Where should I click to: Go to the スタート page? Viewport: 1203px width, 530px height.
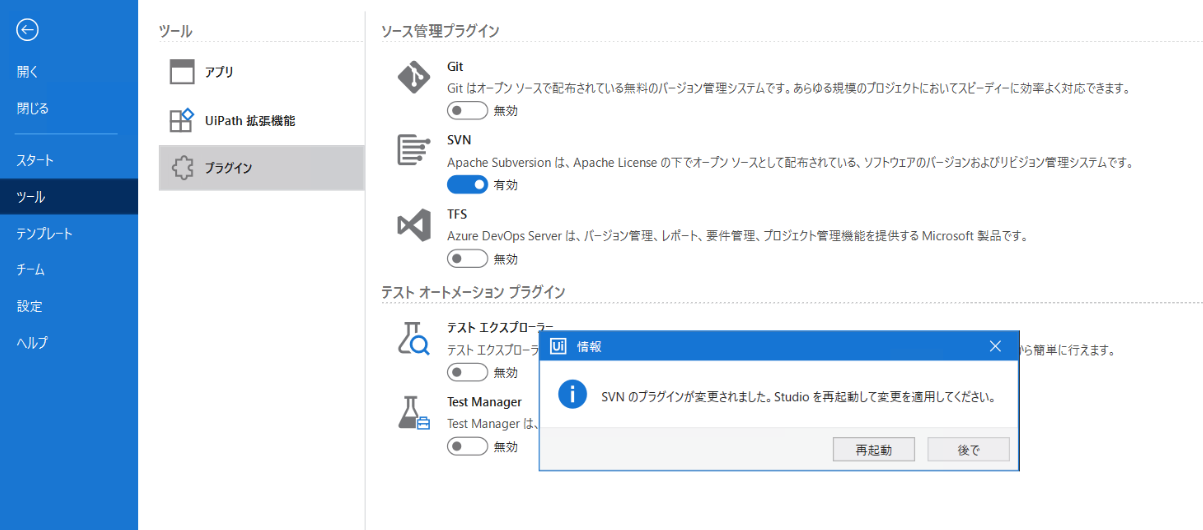coord(69,160)
